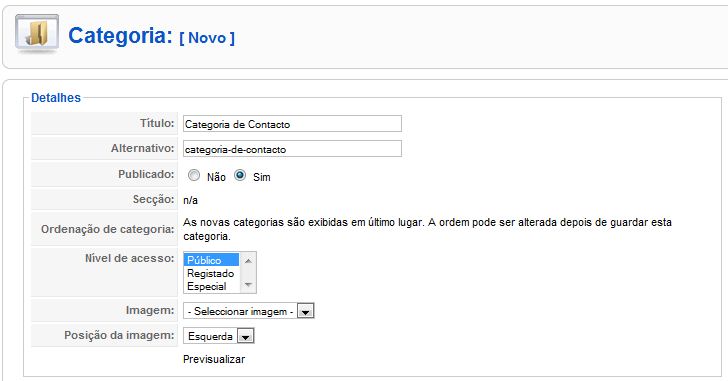Open the Seleccionar imagem dropdown
The width and height of the screenshot is (728, 381).
click(x=248, y=311)
